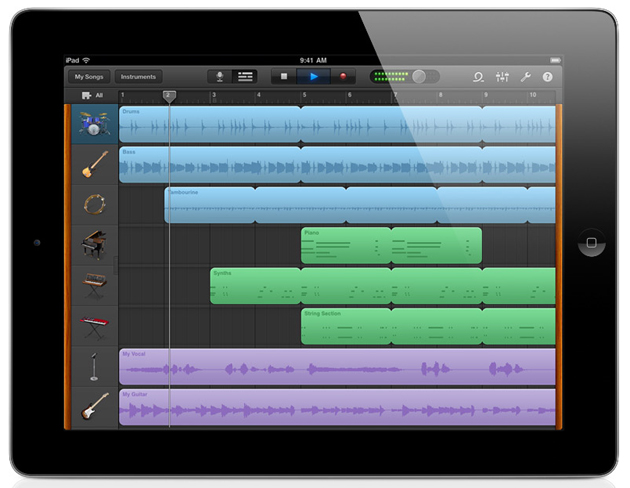Viewport: 630px width, 488px height.
Task: Select the green region labeled Synths
Action: [x=255, y=286]
